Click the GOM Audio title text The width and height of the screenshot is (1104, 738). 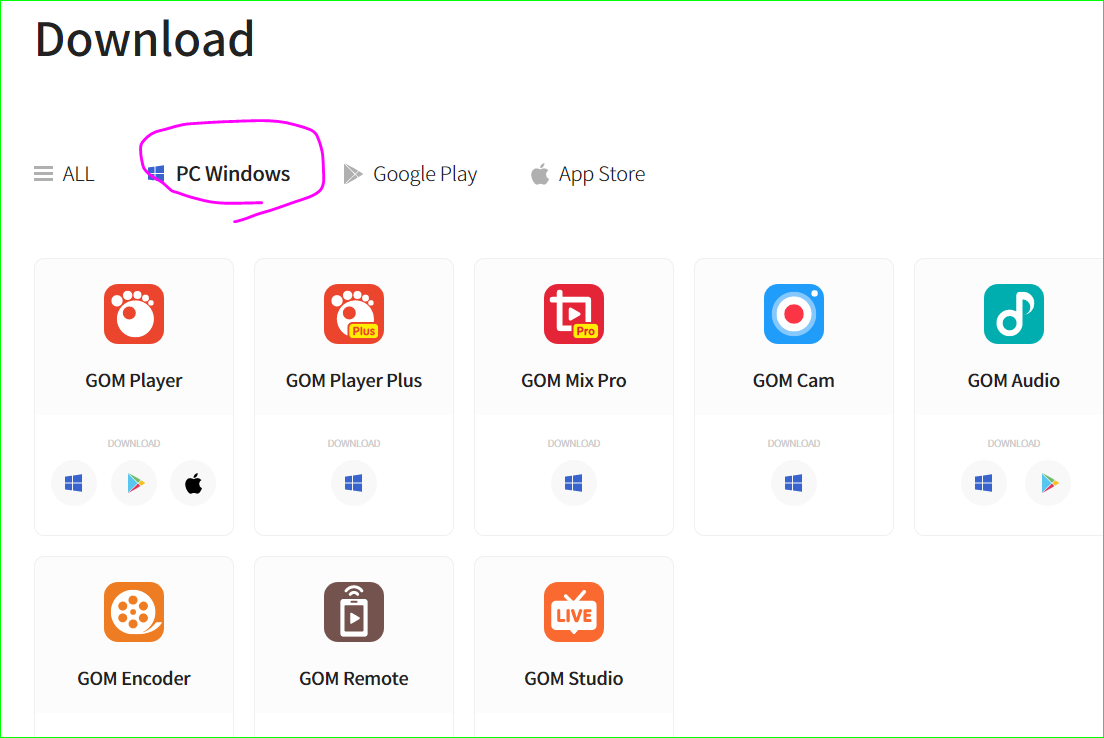[x=1014, y=381]
